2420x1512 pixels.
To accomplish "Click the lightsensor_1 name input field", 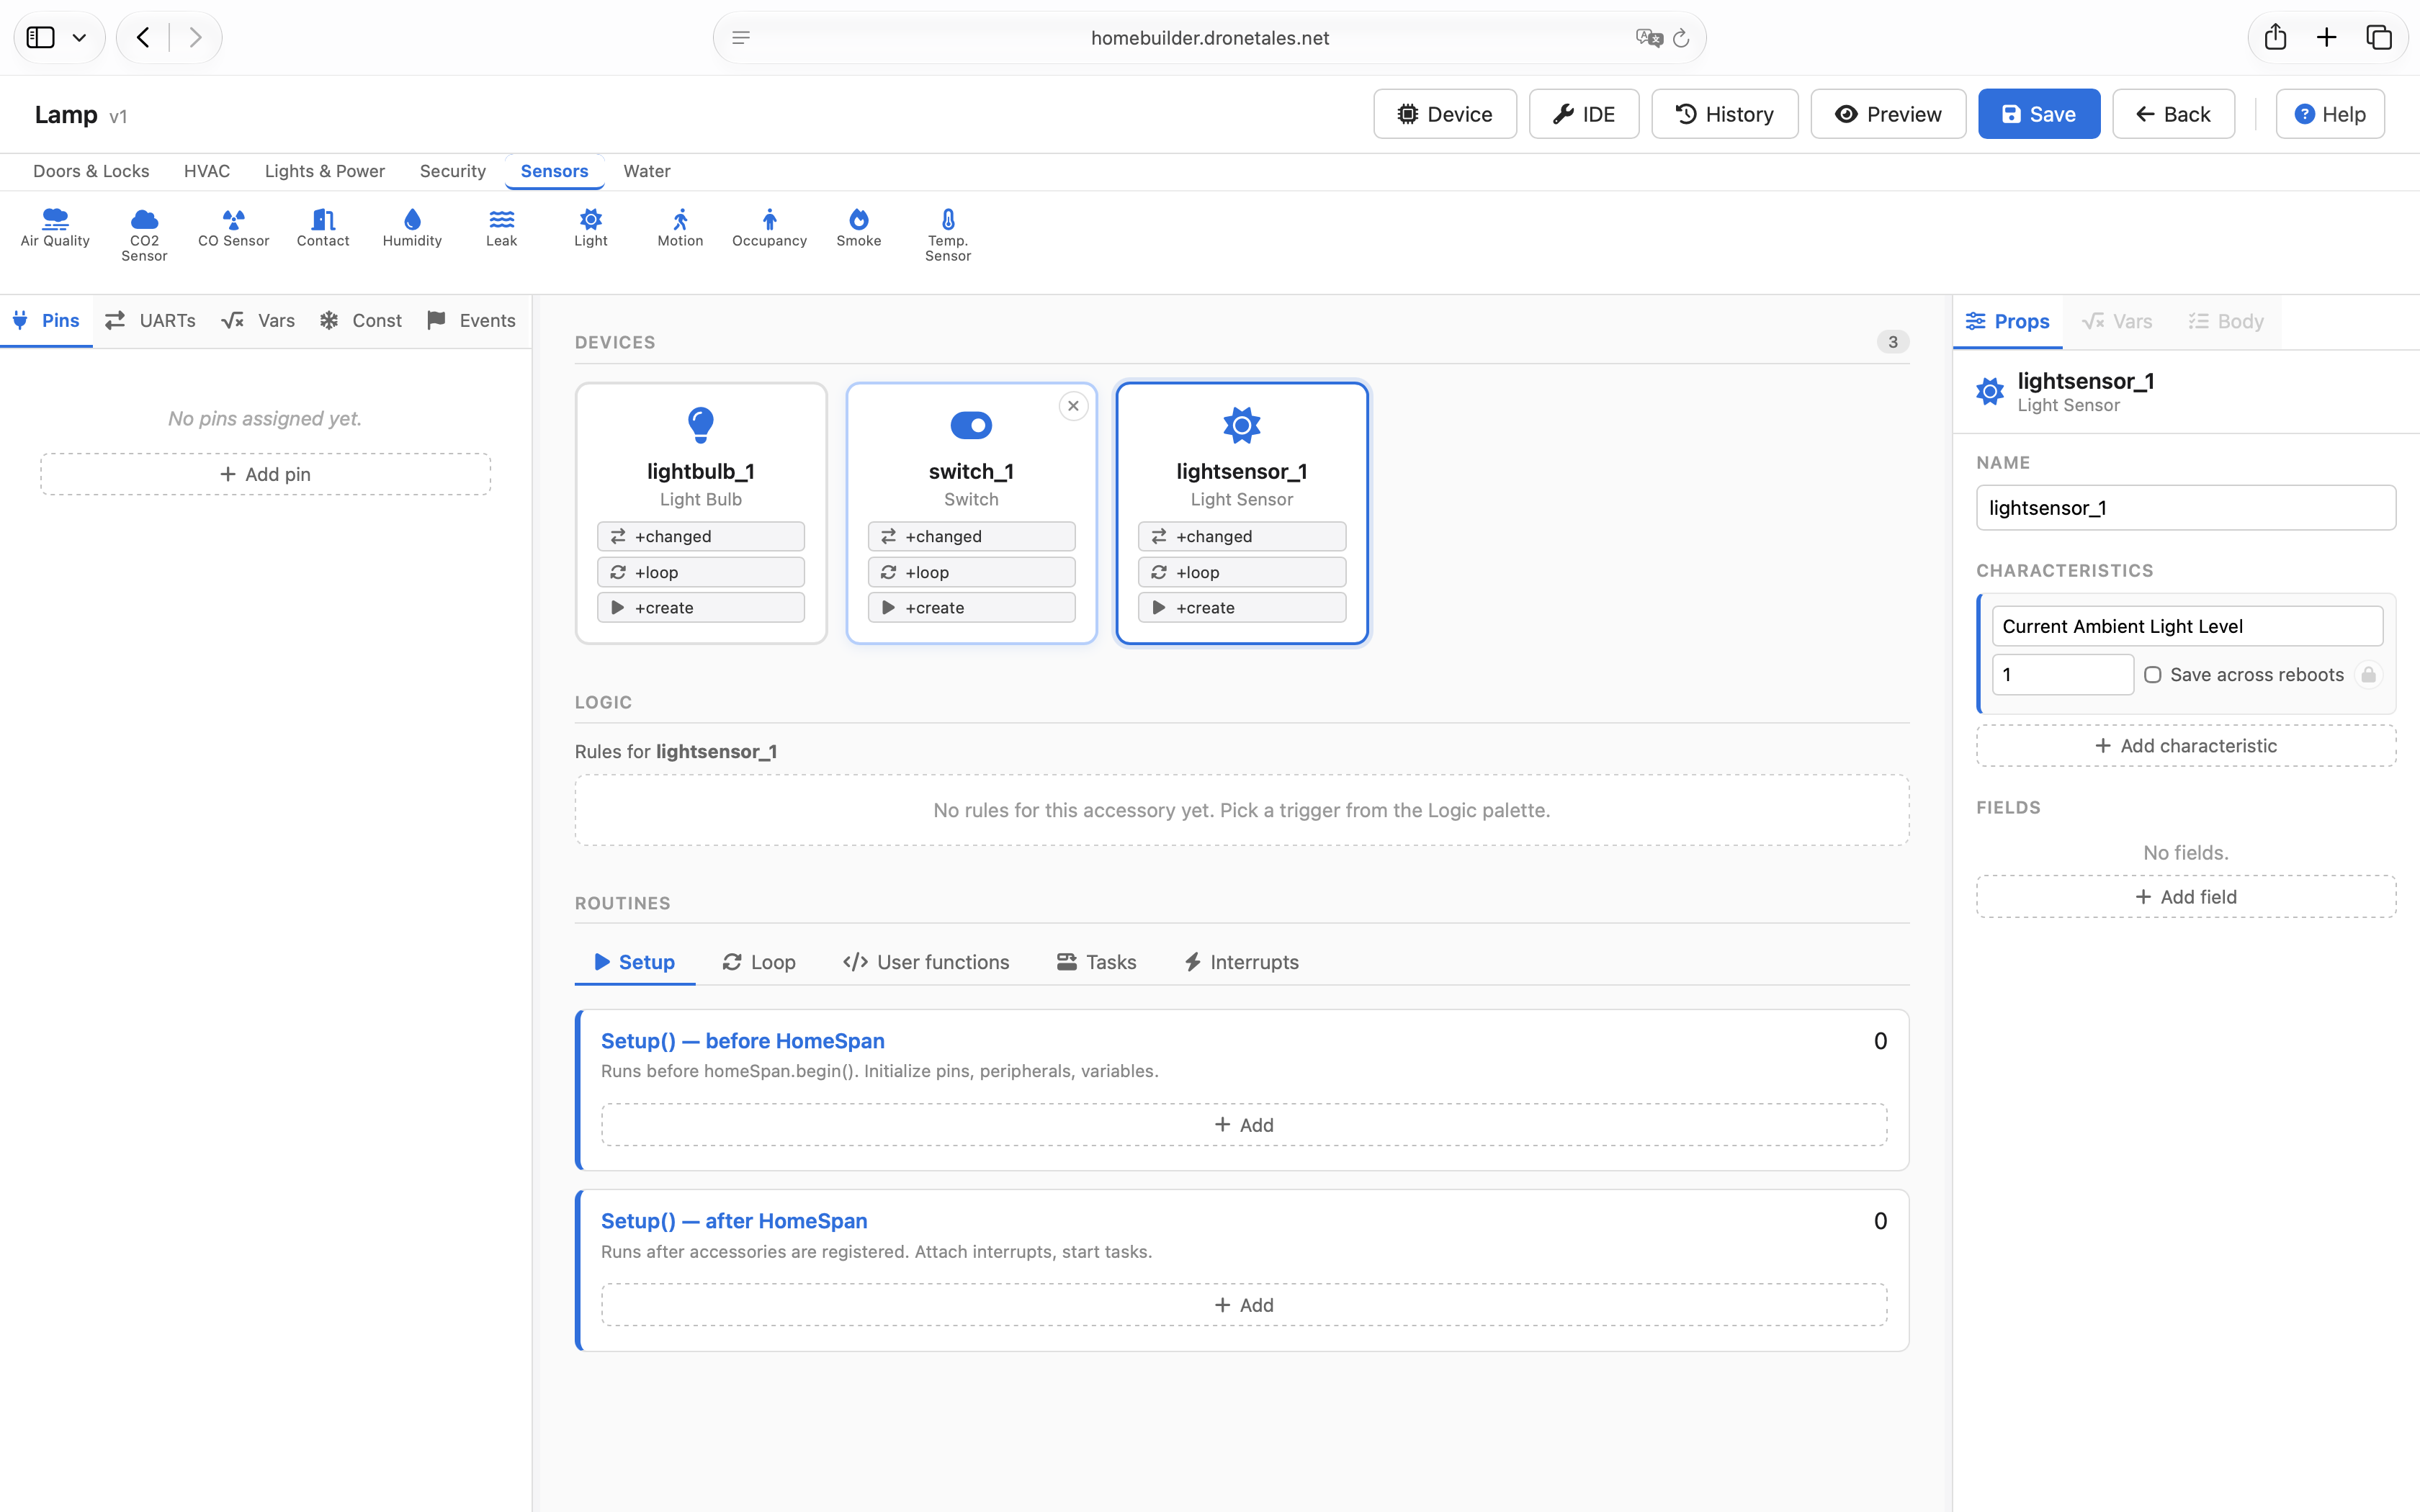I will (x=2186, y=508).
